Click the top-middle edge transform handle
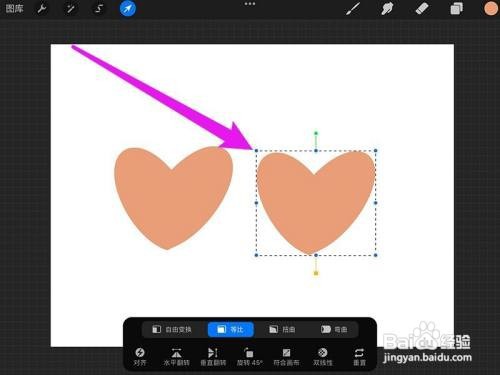500x375 pixels. pos(316,151)
